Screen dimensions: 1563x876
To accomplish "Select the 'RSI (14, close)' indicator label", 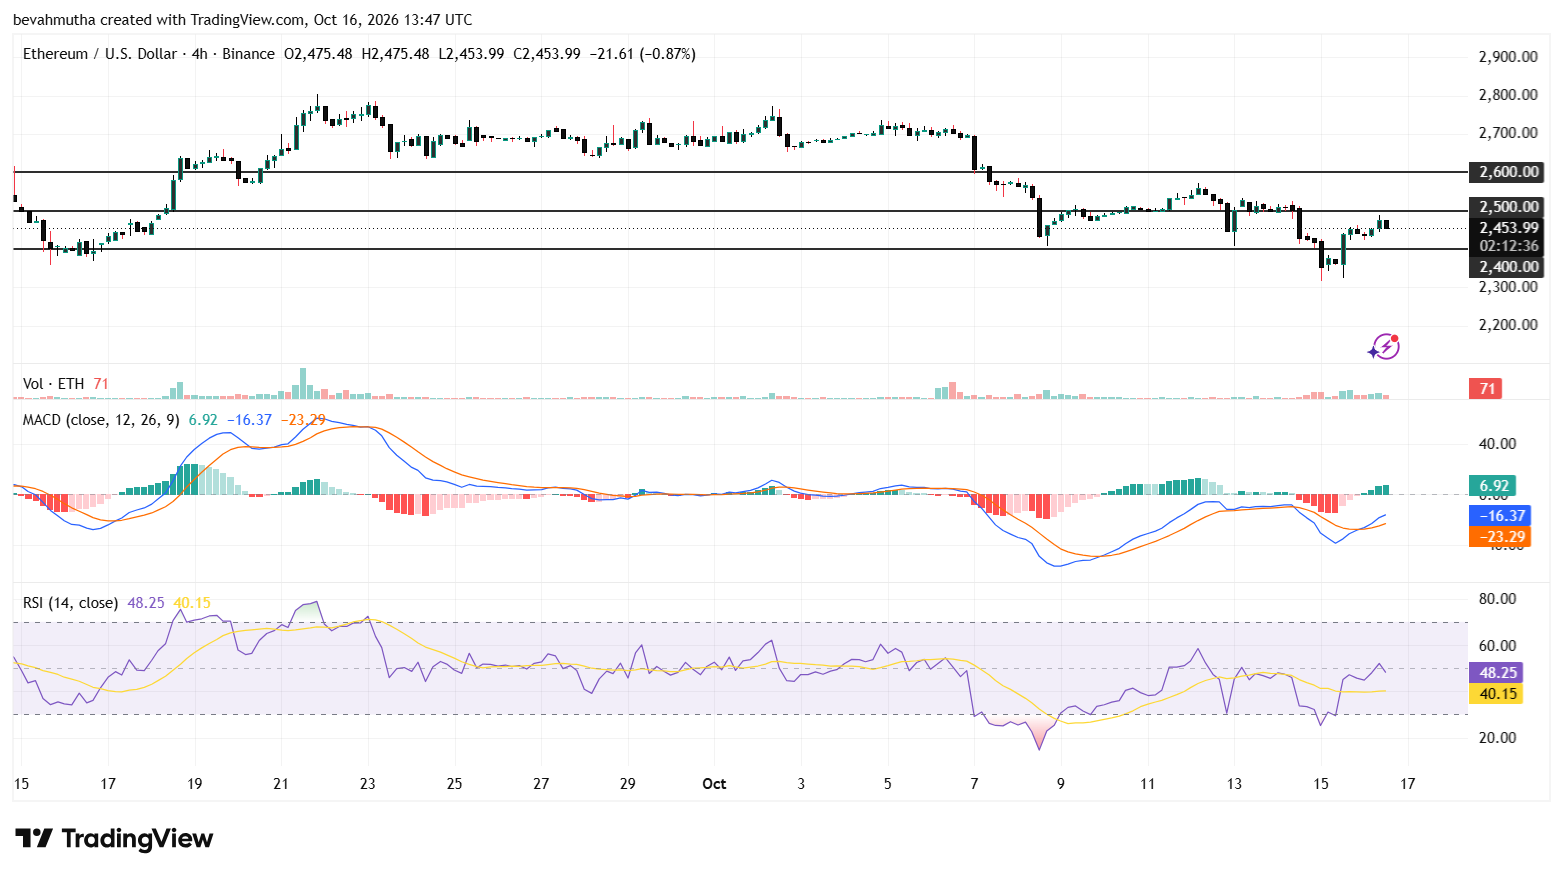I will (x=70, y=603).
